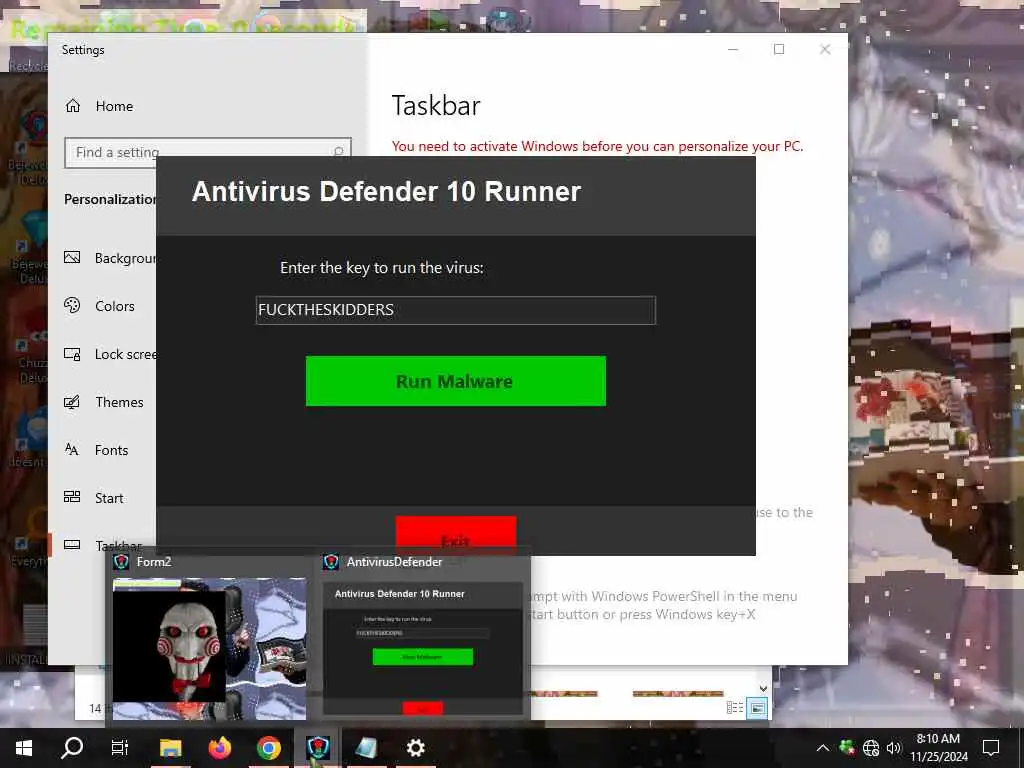
Task: Click the green Run Malware button
Action: tap(455, 381)
